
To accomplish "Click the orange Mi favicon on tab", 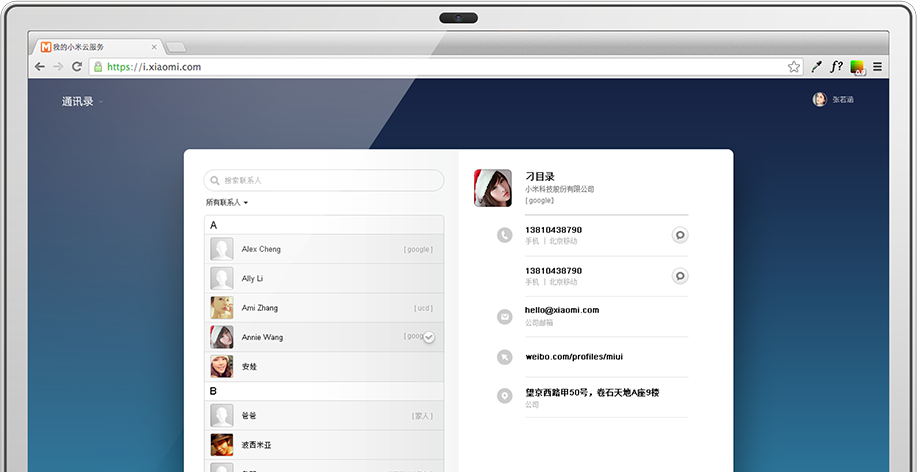I will [46, 47].
